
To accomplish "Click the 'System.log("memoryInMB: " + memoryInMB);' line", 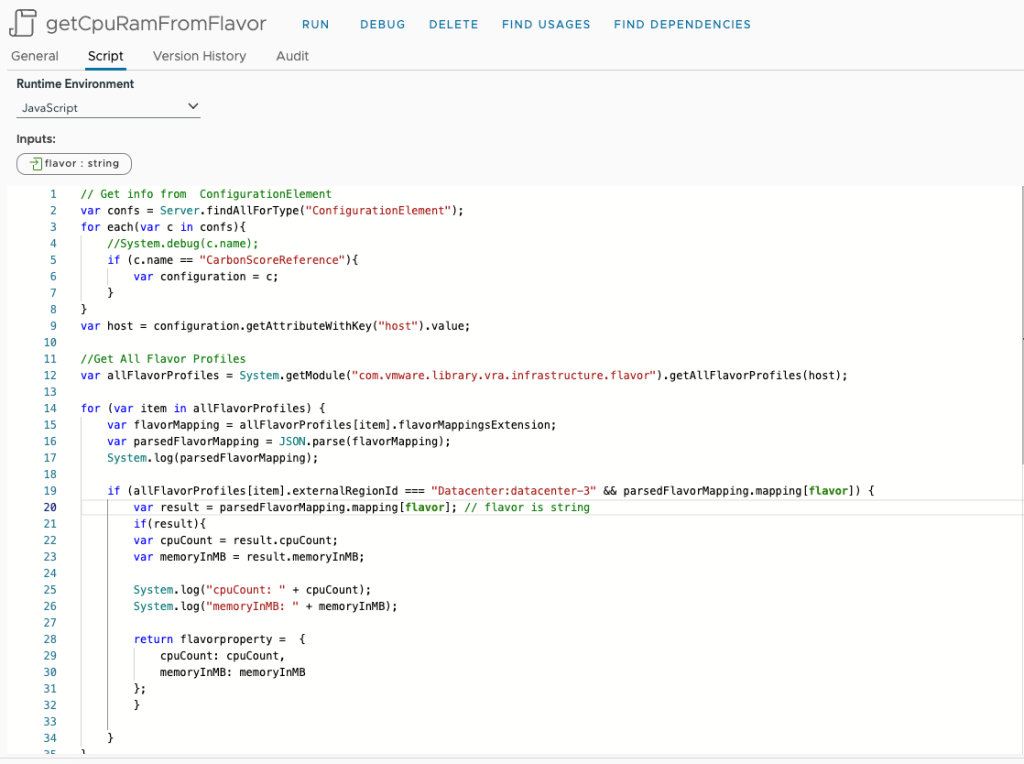I will [x=265, y=607].
